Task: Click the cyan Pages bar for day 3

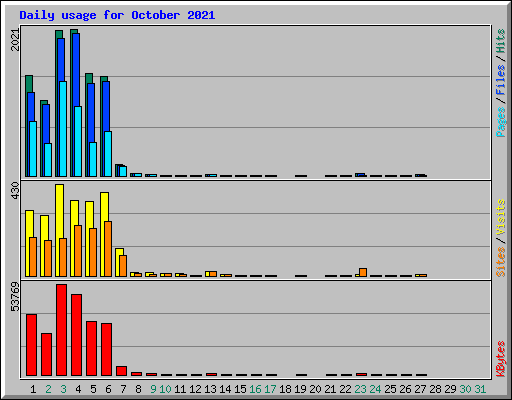Action: click(x=63, y=129)
